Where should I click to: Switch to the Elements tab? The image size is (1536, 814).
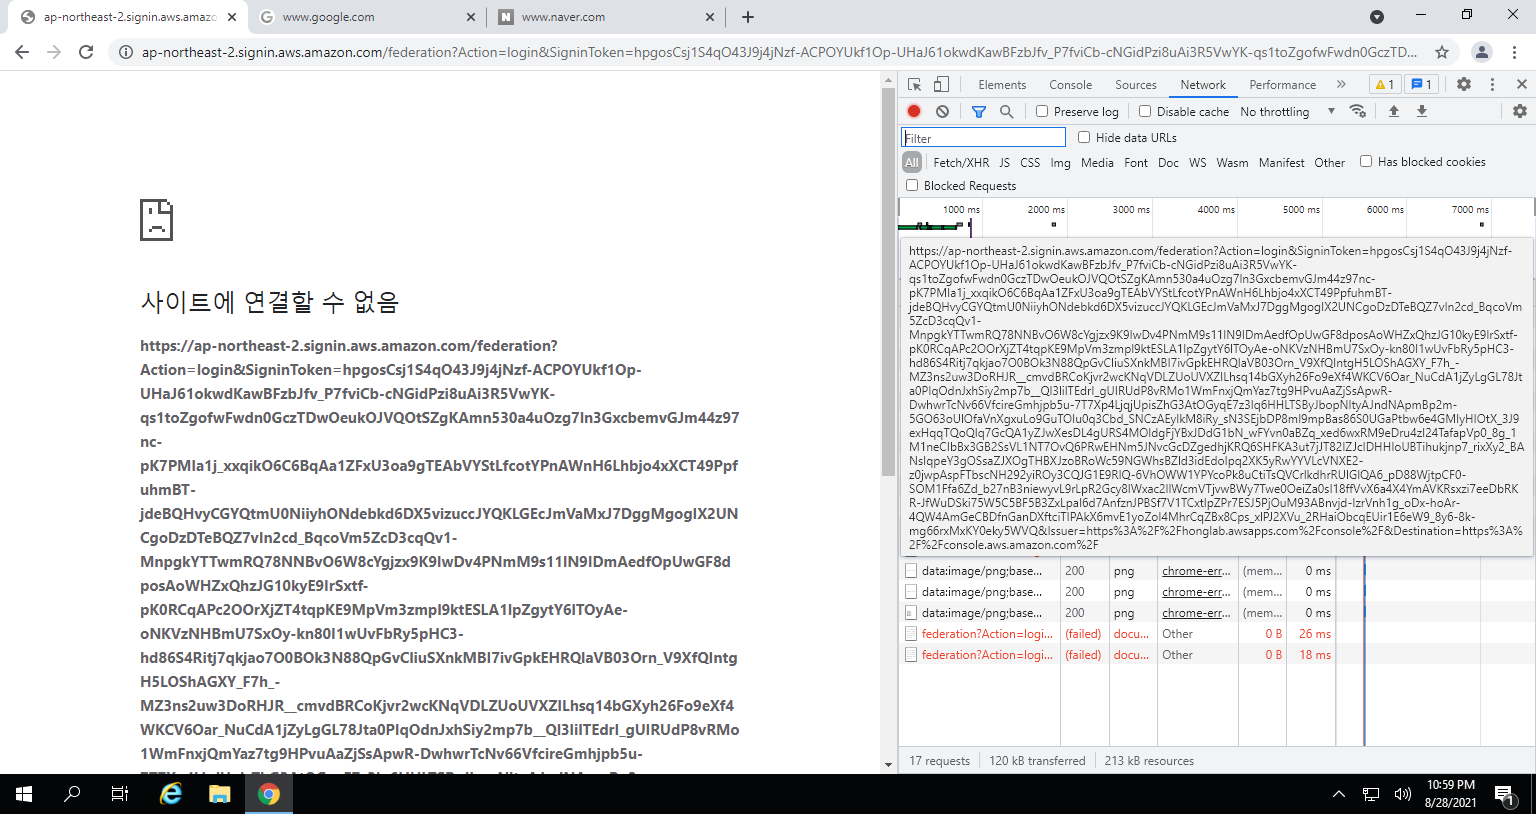click(1002, 85)
